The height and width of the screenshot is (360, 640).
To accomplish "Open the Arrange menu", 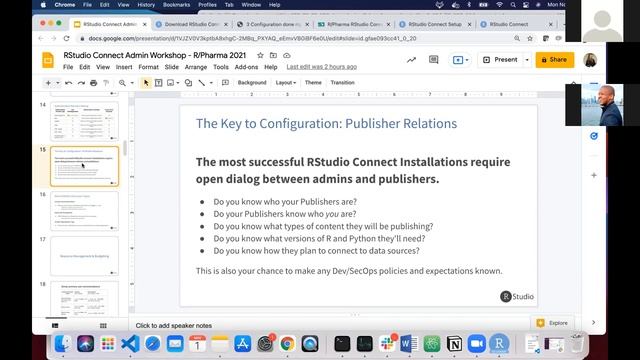I will click(196, 67).
